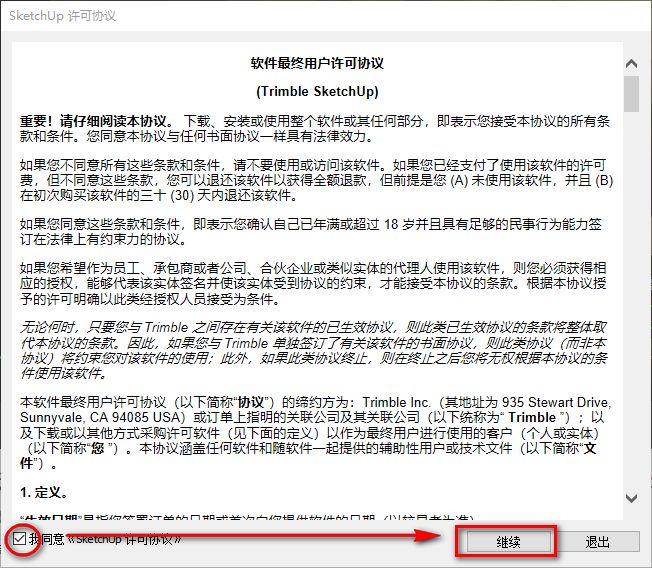Tick the agree to SketchUp license checkbox
Viewport: 652px width, 568px height.
pos(21,539)
